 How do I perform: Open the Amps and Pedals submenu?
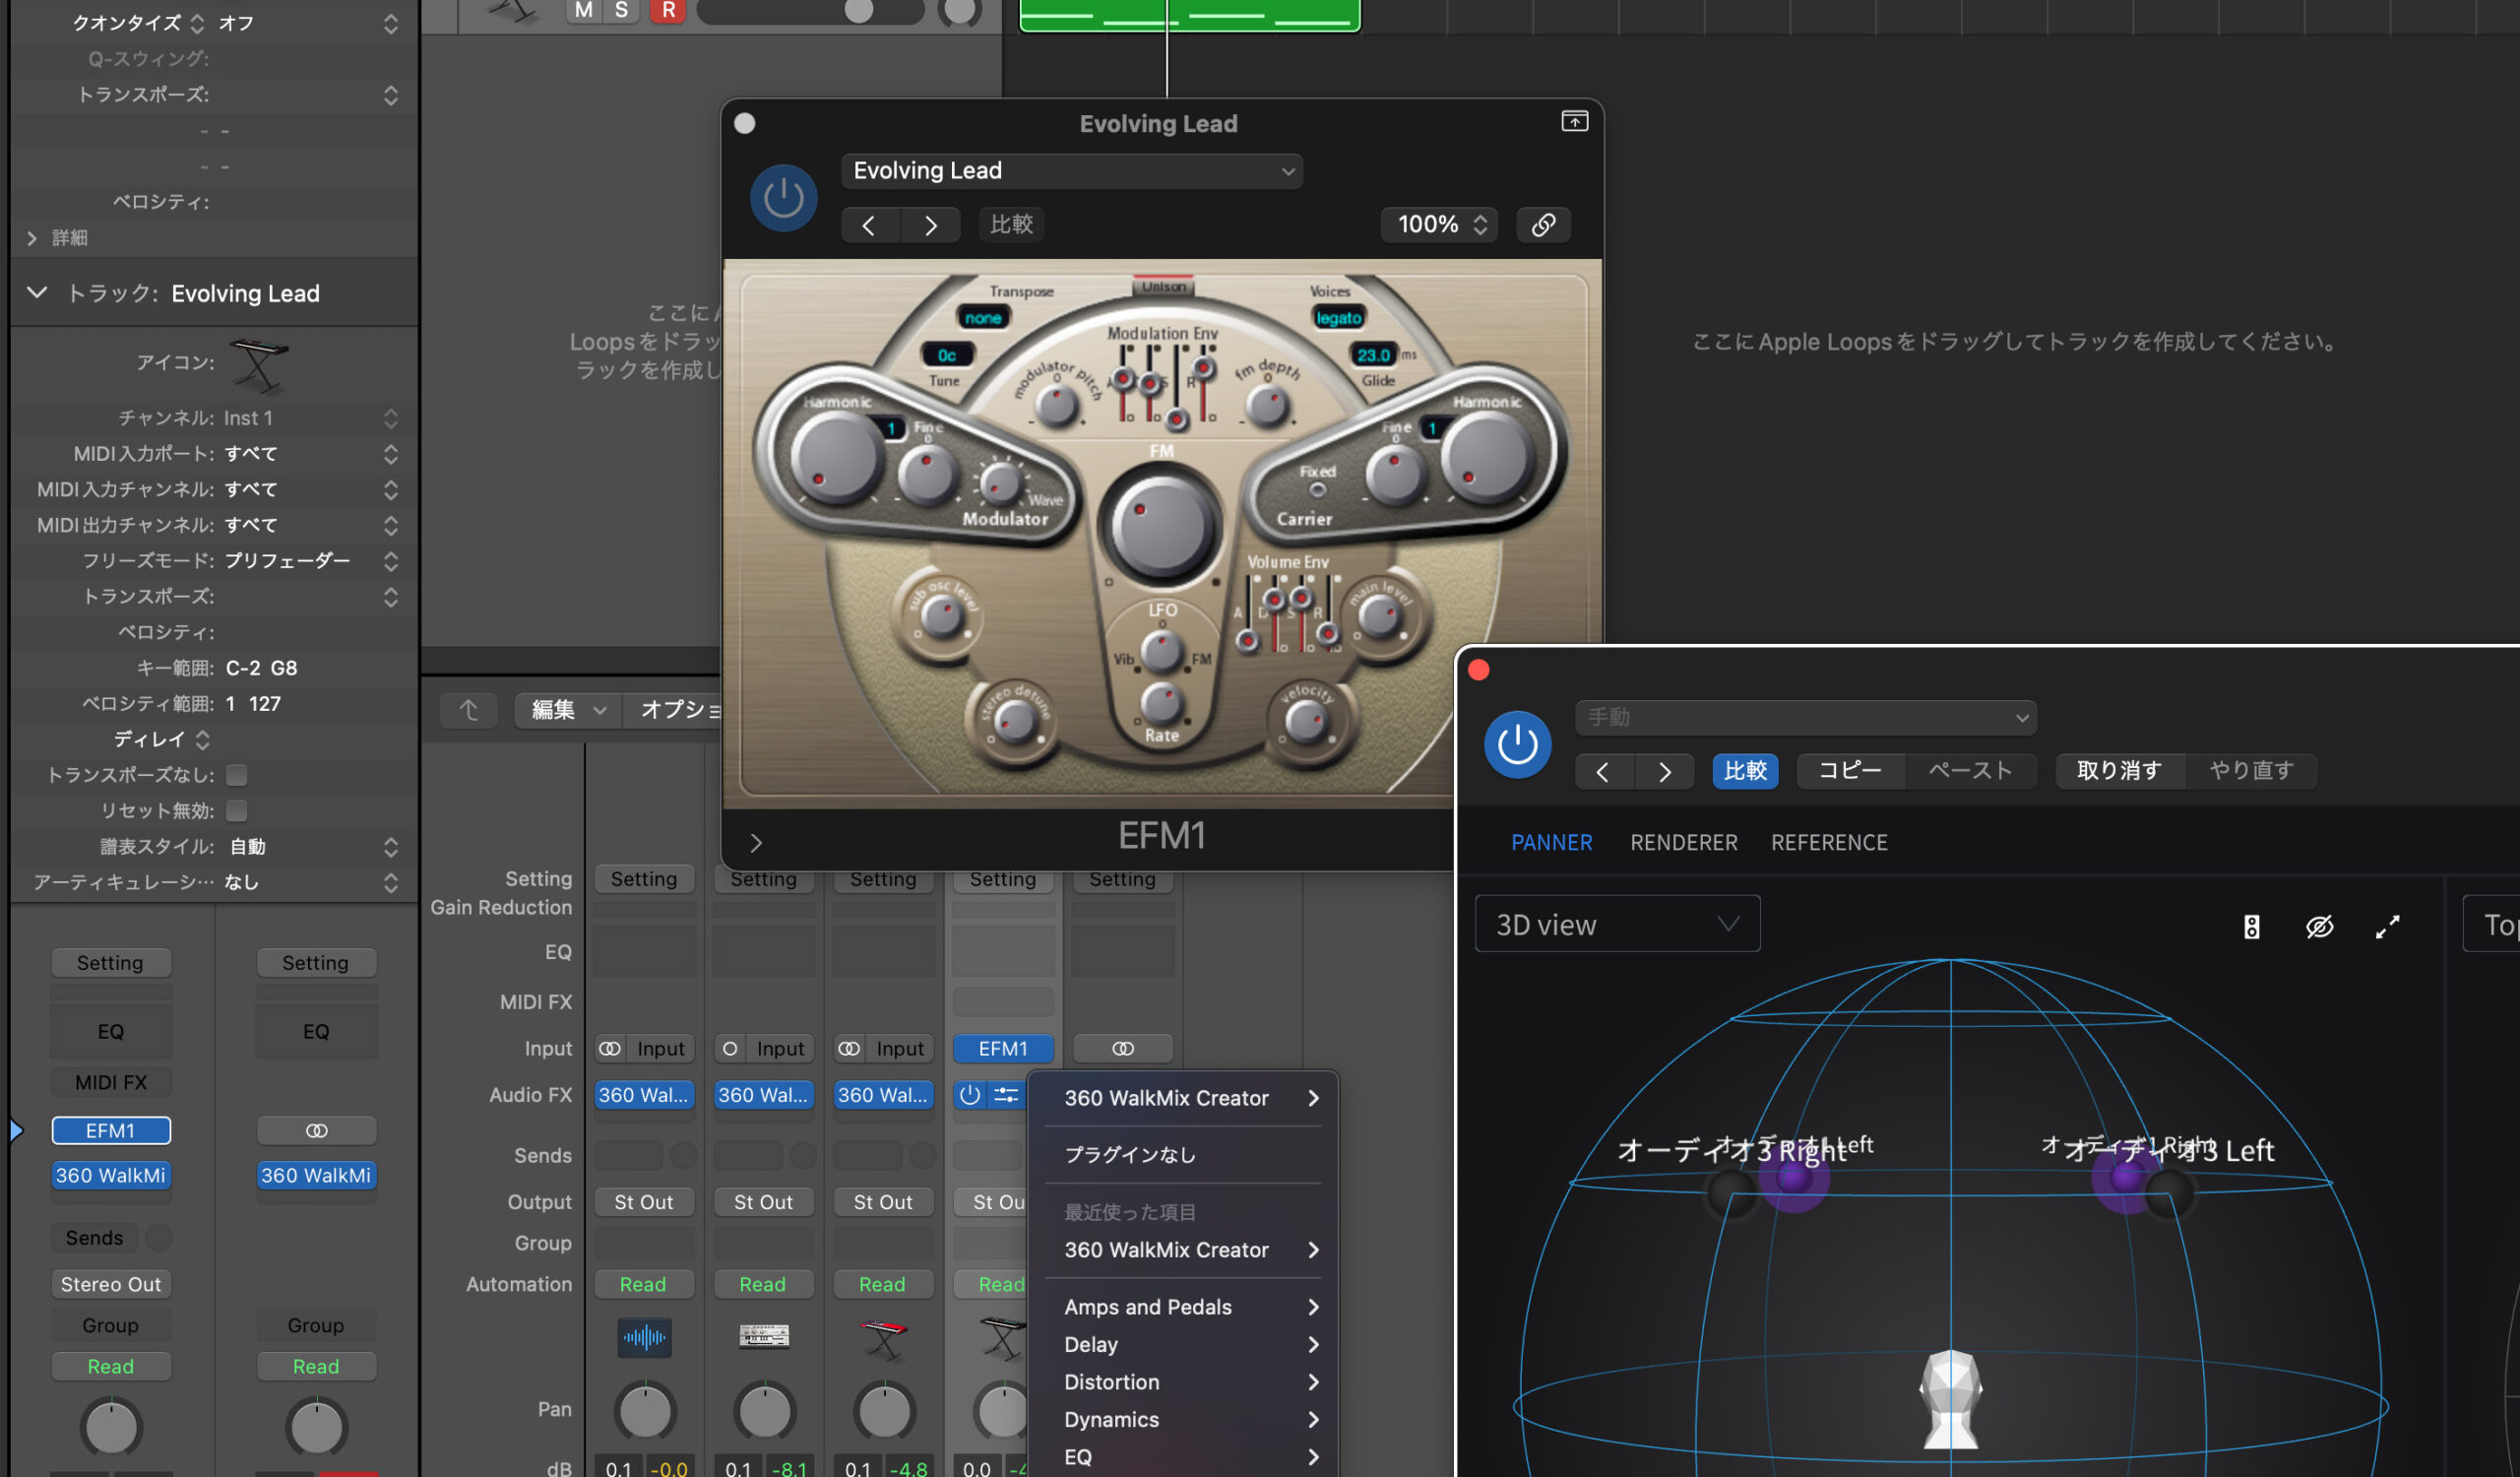pyautogui.click(x=1182, y=1307)
